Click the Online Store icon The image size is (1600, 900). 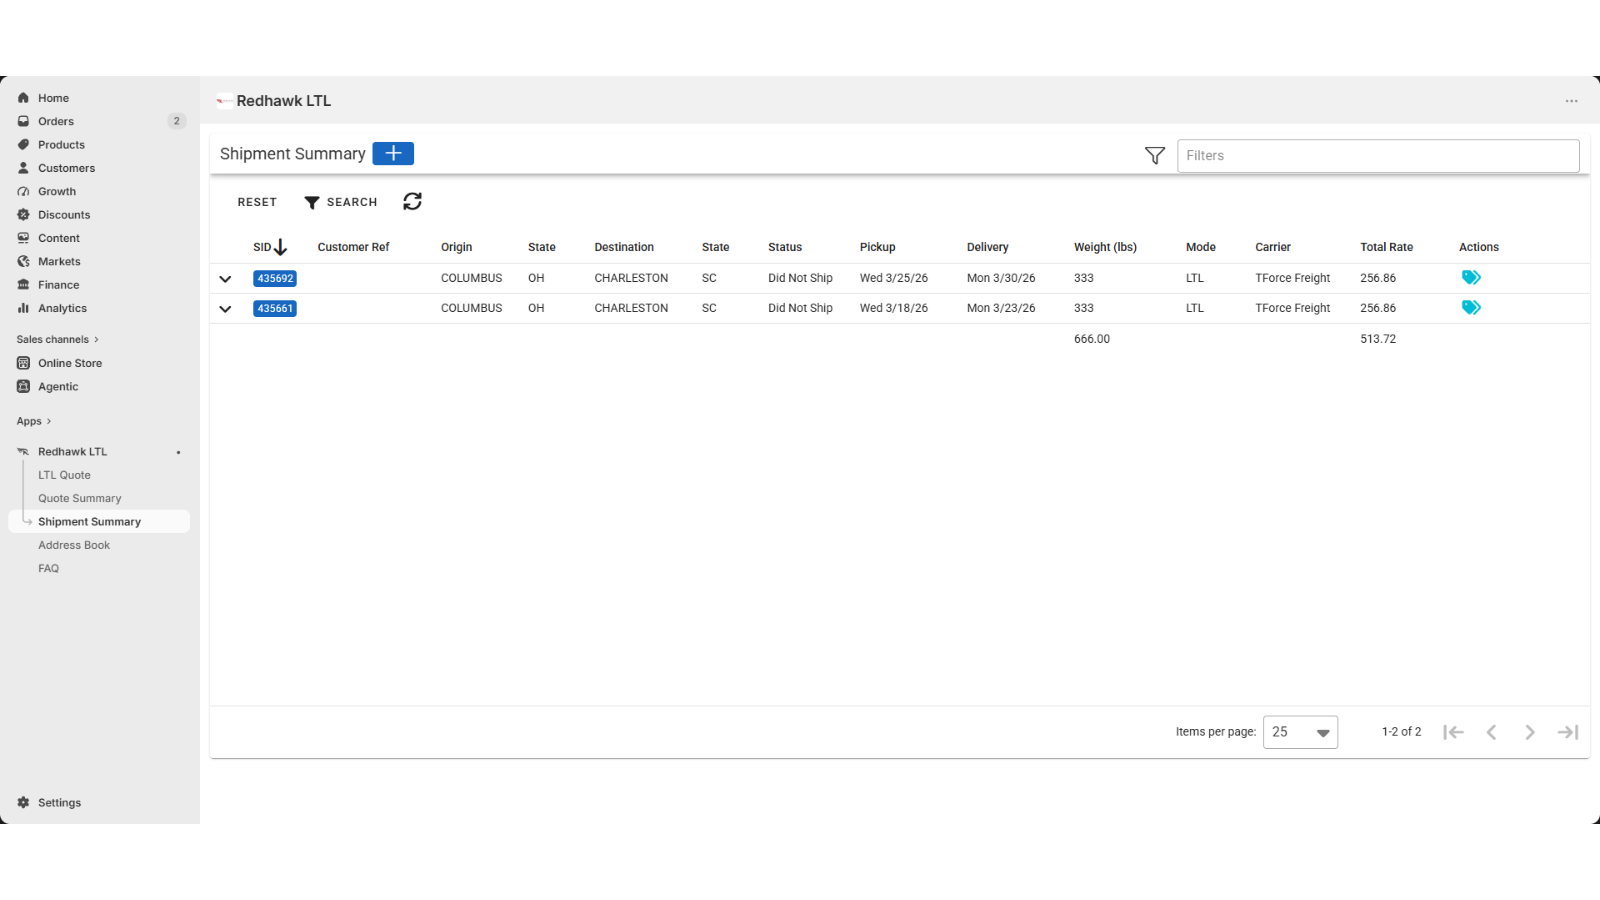point(23,363)
